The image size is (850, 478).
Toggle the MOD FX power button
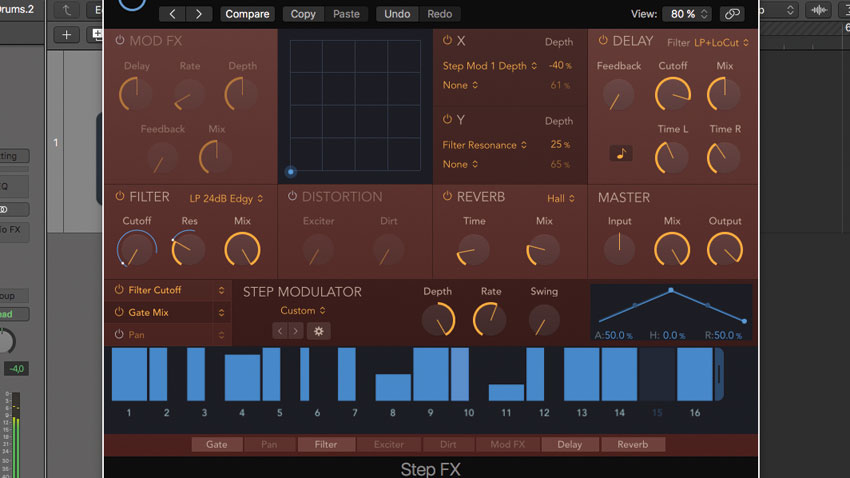point(120,40)
